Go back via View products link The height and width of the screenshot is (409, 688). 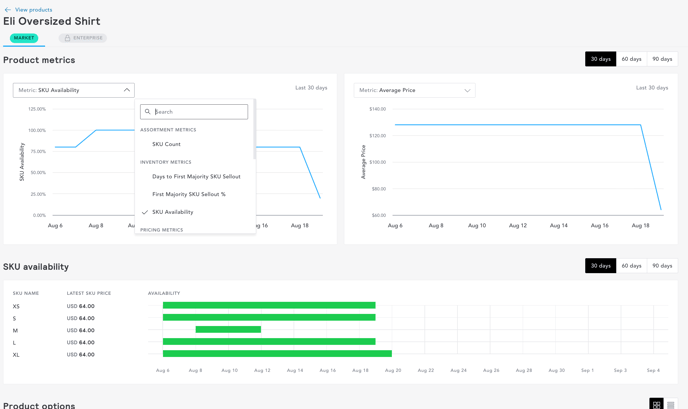pos(33,10)
